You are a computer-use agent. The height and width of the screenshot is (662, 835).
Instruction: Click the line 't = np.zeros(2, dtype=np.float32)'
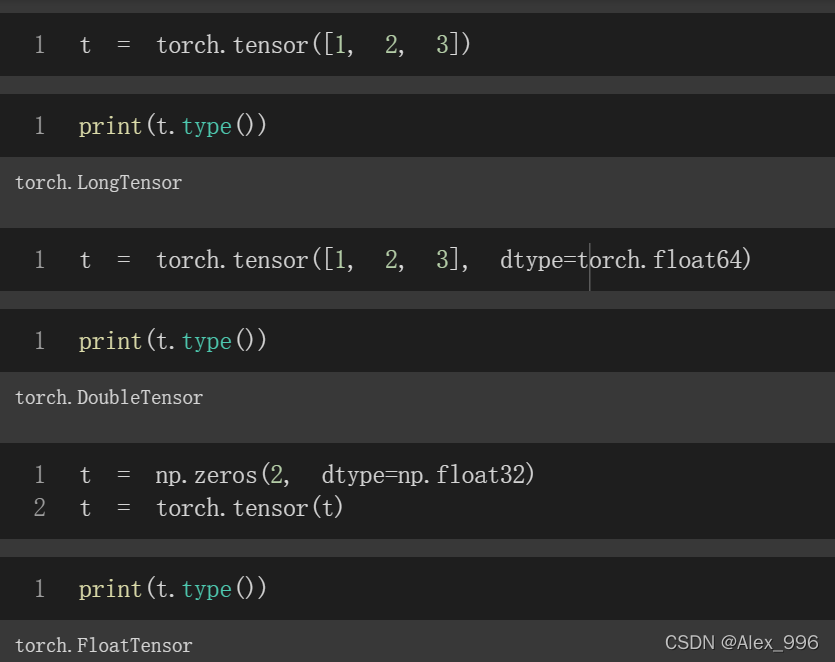point(307,475)
